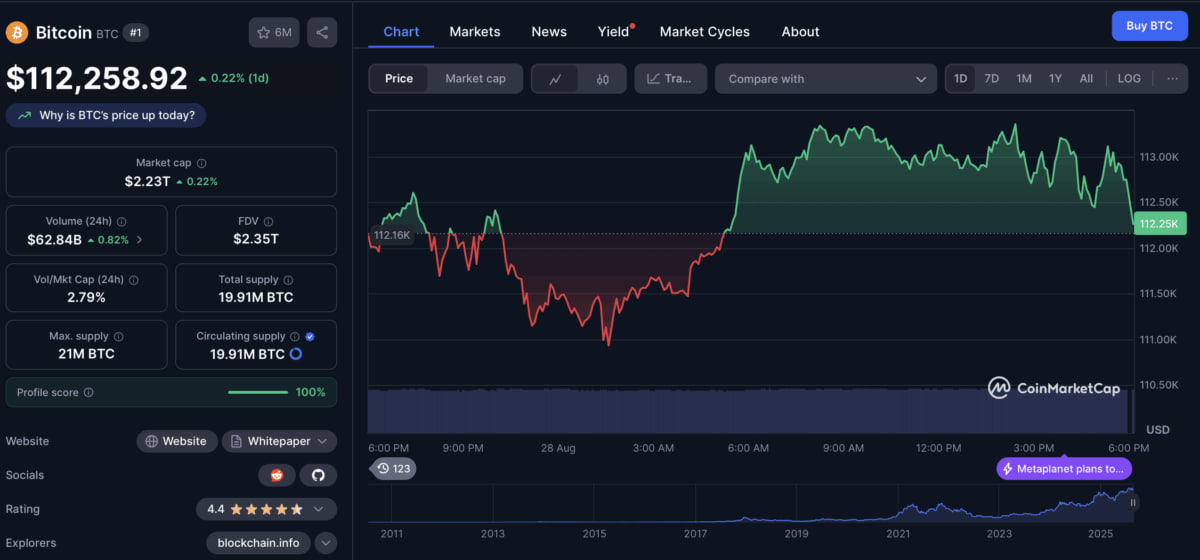Click the more options ellipsis on chart
1200x560 pixels.
(1172, 79)
